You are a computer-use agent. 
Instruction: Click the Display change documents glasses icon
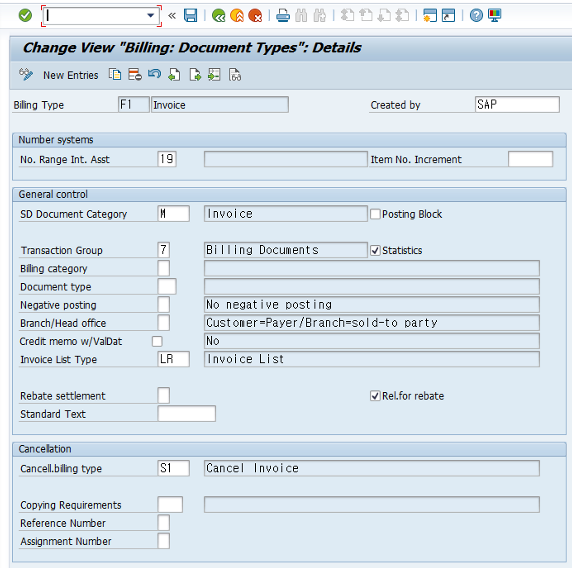[x=235, y=75]
